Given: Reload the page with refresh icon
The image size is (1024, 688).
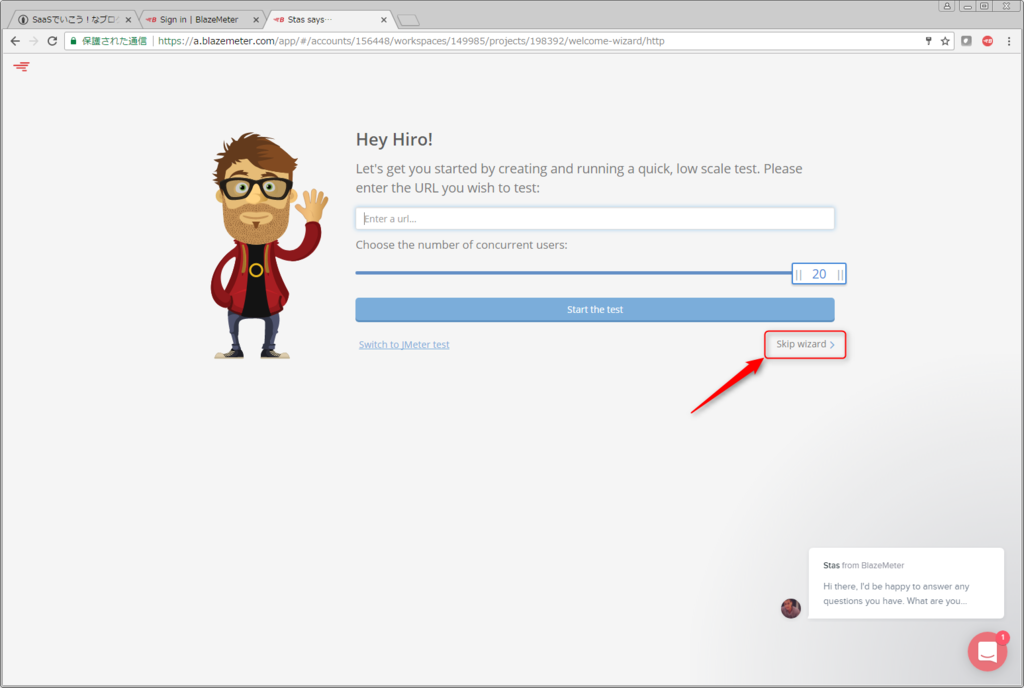Looking at the screenshot, I should (x=52, y=40).
